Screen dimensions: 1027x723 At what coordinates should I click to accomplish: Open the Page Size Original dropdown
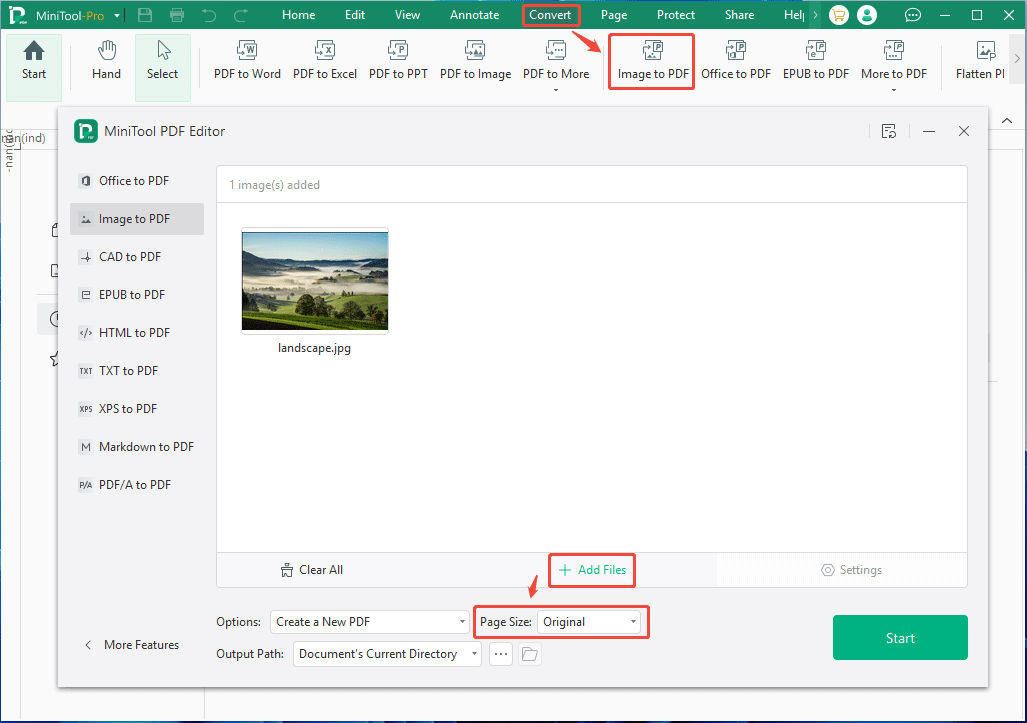[588, 621]
